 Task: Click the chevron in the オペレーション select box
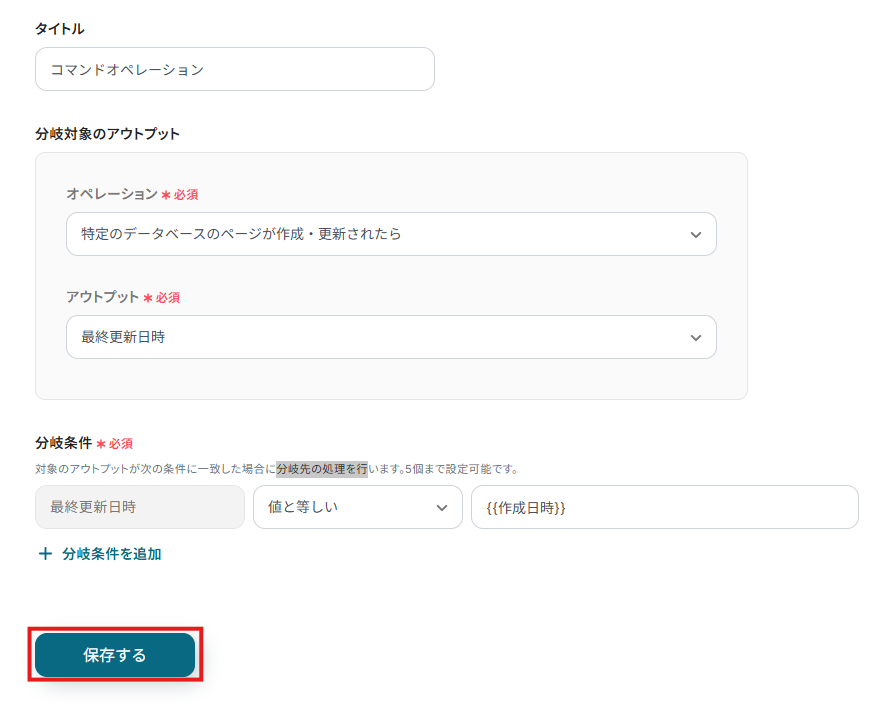click(x=696, y=235)
